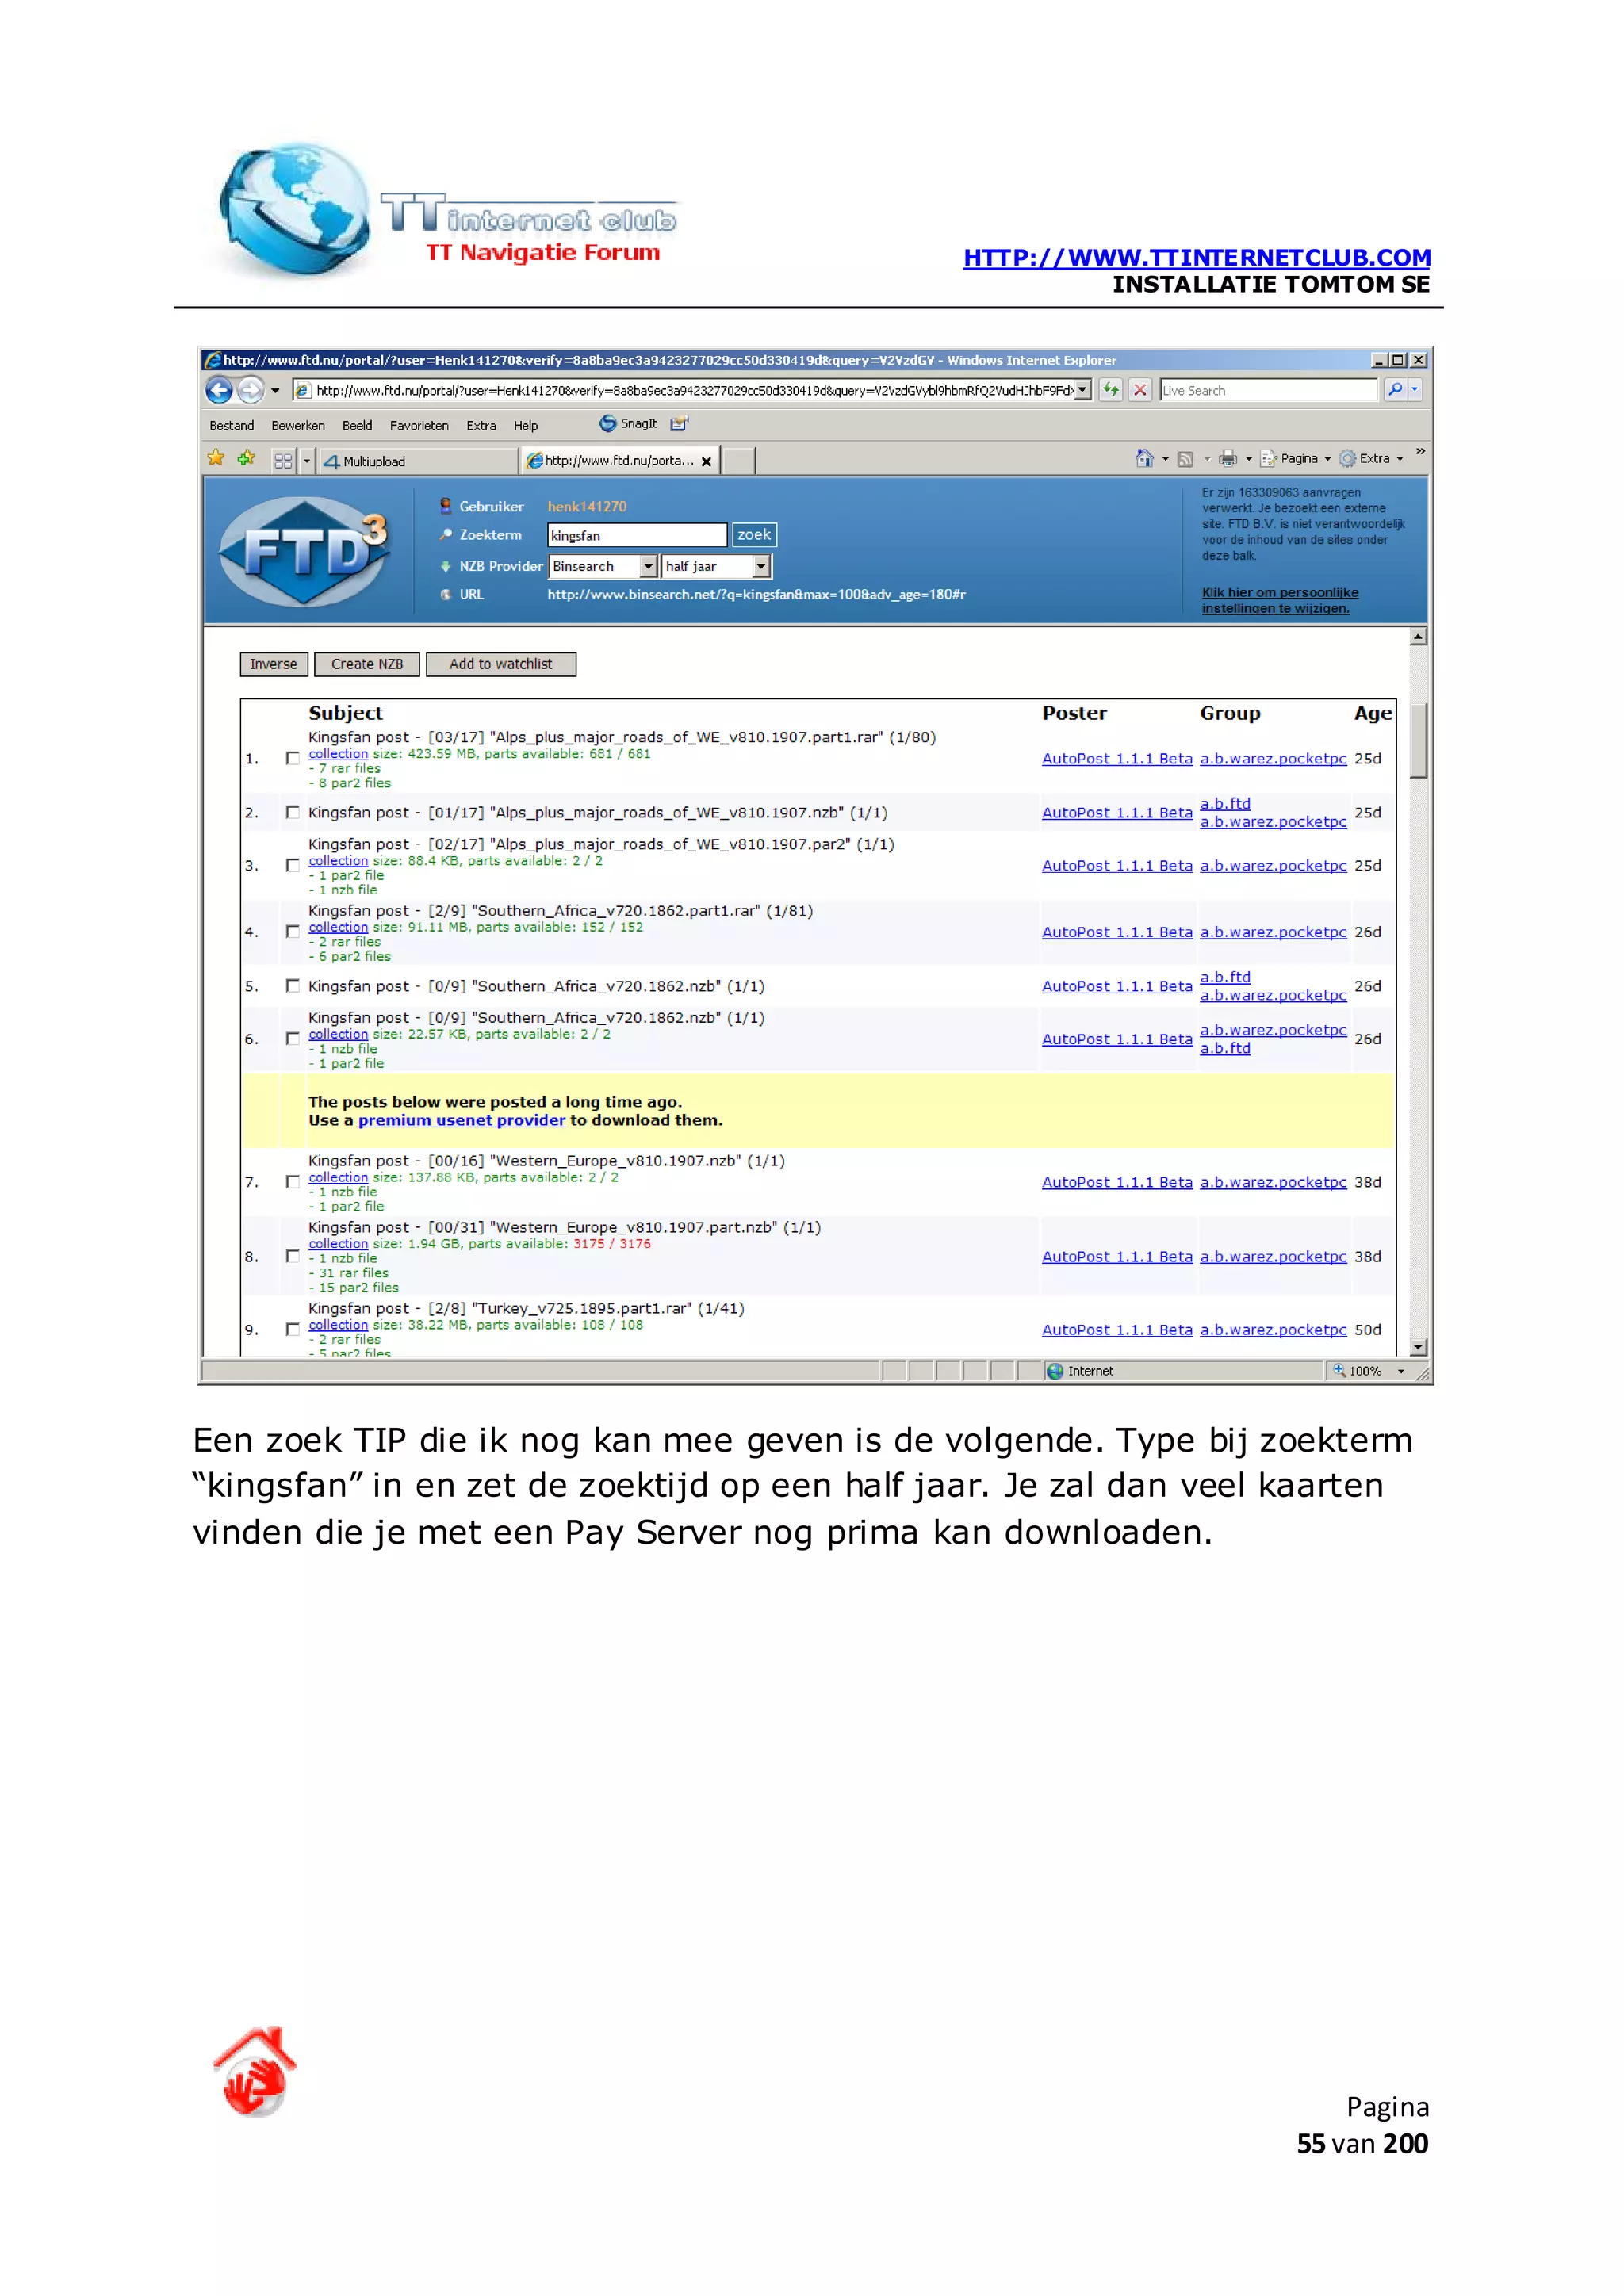Open the premium usenet provider link

coord(461,1121)
